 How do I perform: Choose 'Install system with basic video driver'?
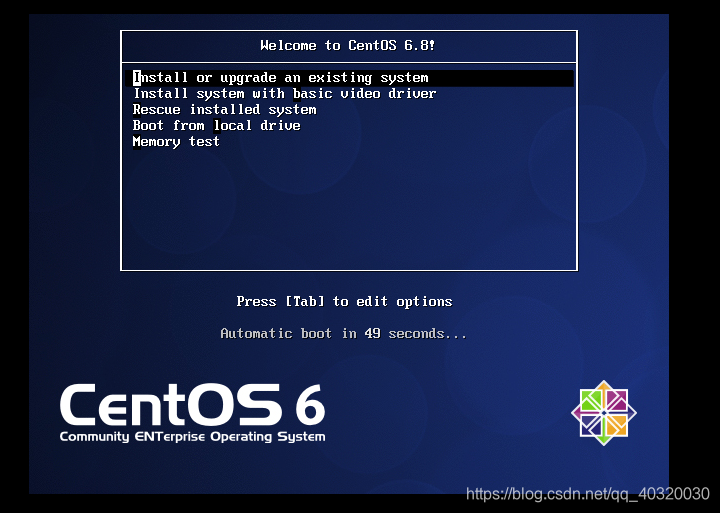click(284, 94)
